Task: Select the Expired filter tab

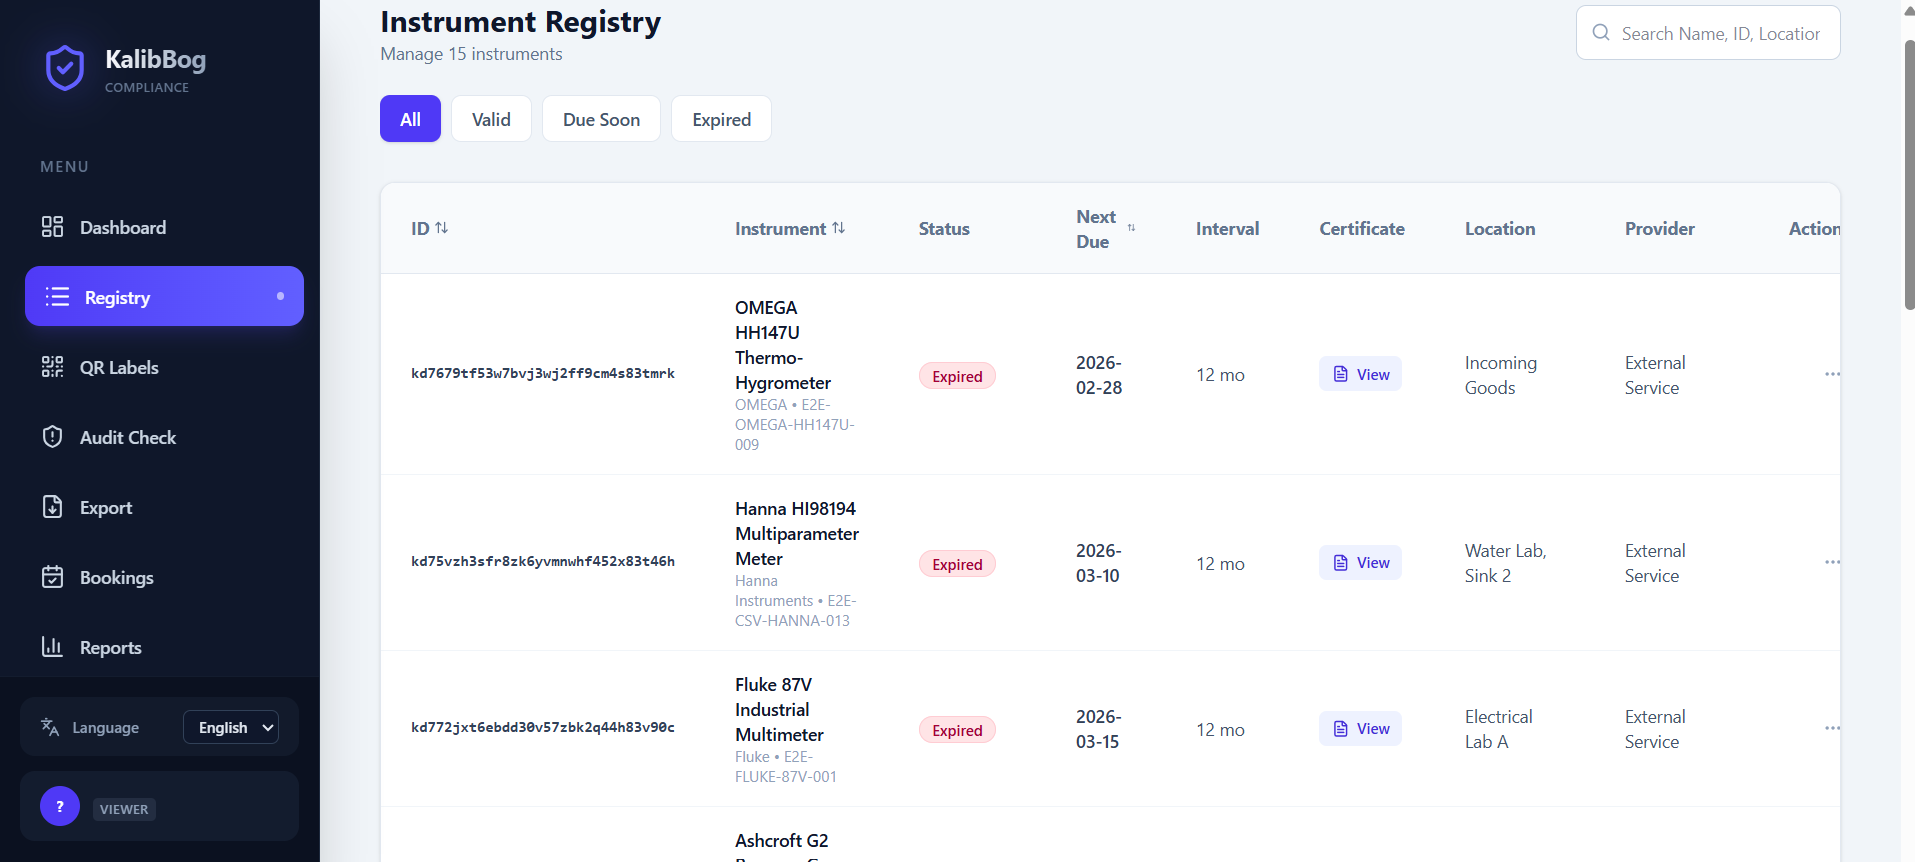Action: 721,119
